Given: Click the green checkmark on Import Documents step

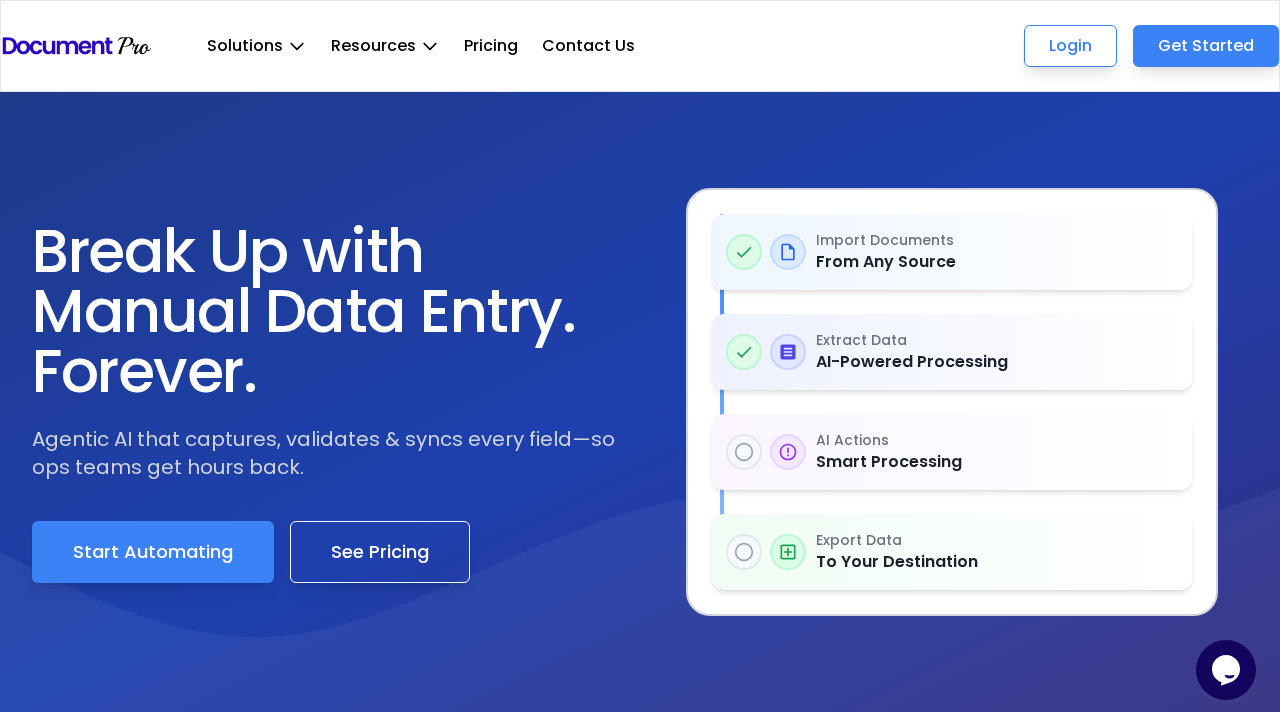Looking at the screenshot, I should [743, 252].
